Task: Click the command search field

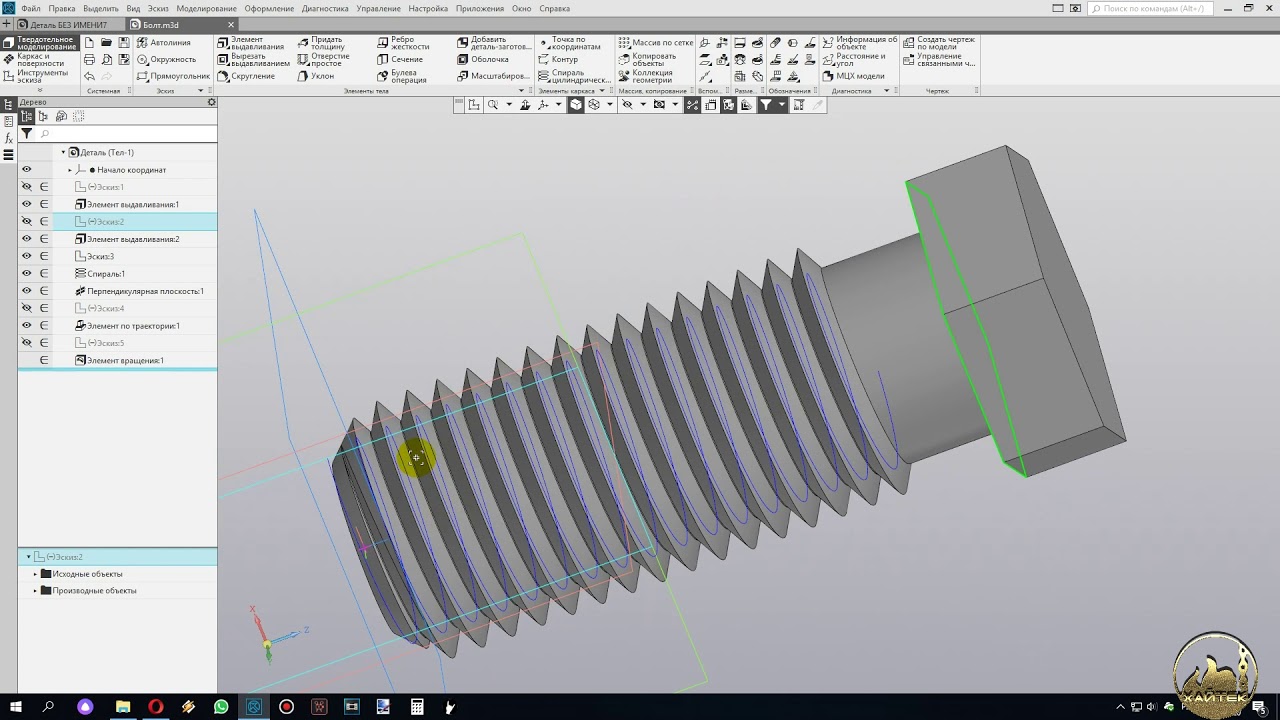Action: 1153,8
